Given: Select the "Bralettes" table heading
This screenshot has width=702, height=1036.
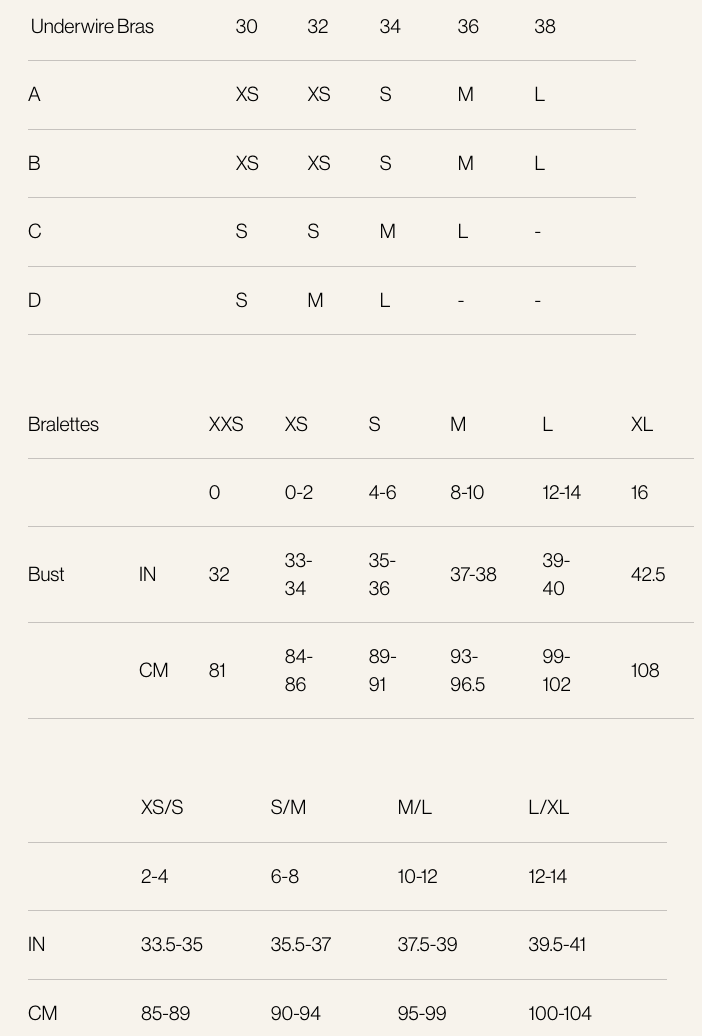Looking at the screenshot, I should 63,424.
